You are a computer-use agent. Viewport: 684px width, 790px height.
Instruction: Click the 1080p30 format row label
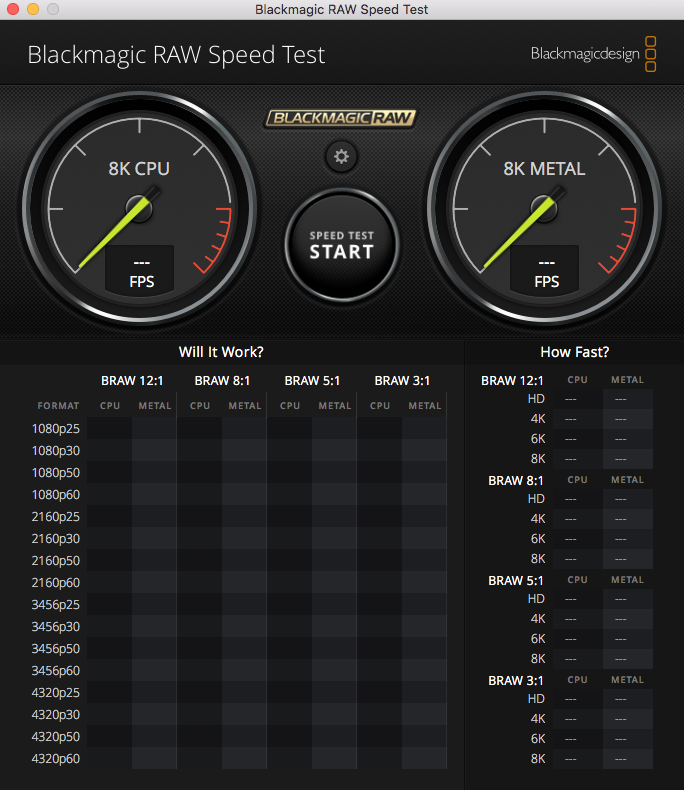pyautogui.click(x=56, y=451)
